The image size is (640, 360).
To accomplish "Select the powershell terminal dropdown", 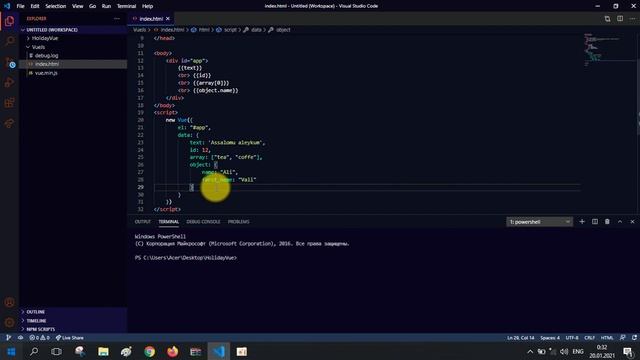I will click(539, 222).
